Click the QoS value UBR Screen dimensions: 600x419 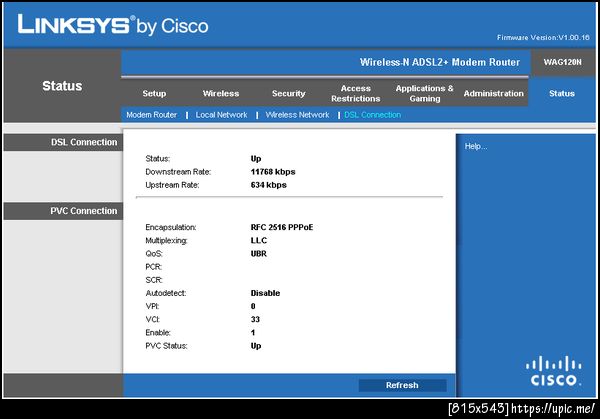259,254
